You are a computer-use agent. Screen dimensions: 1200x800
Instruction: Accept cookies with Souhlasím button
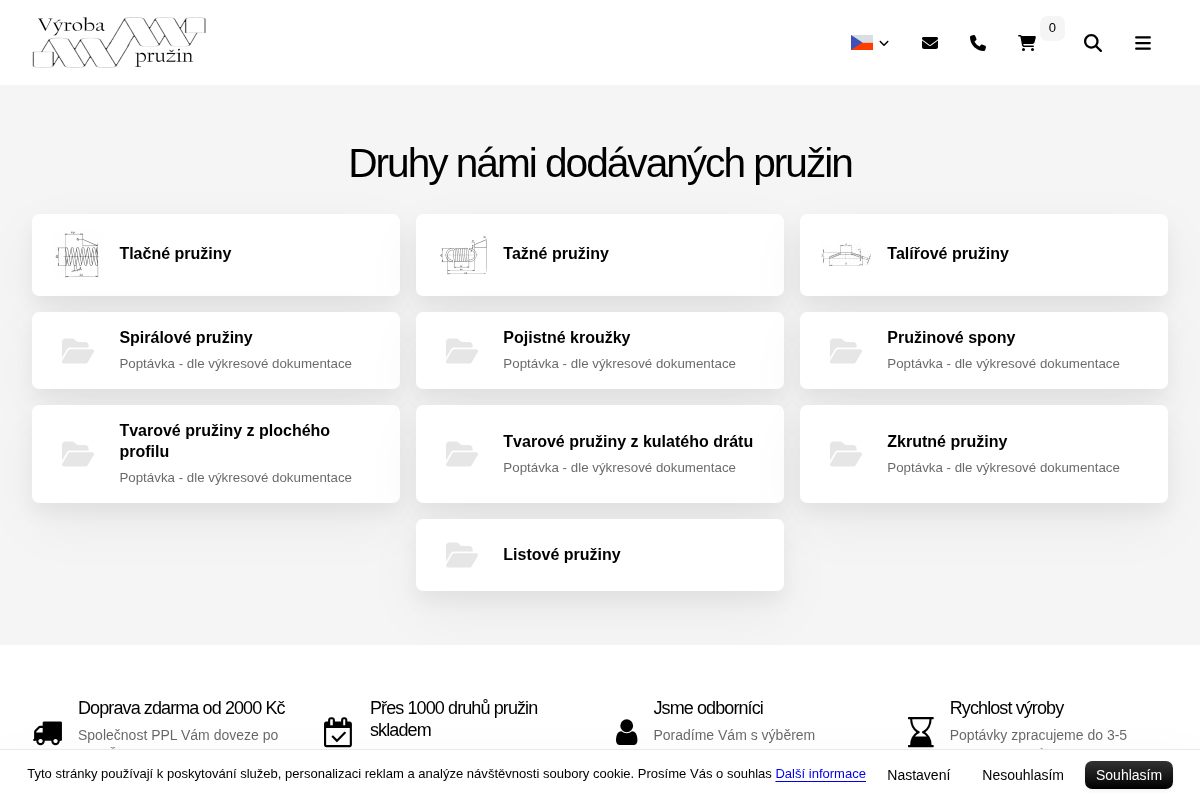coord(1129,775)
